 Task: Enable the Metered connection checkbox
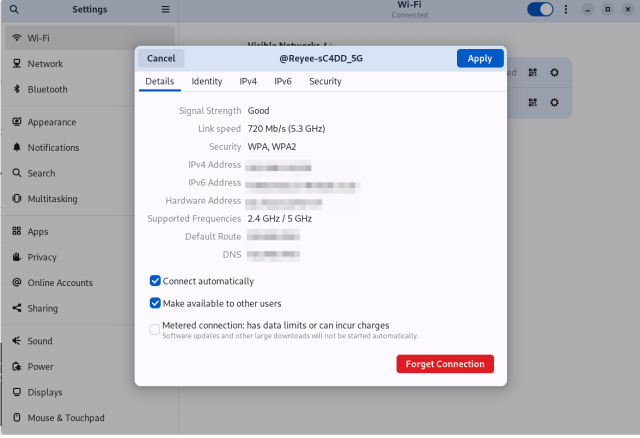click(155, 329)
